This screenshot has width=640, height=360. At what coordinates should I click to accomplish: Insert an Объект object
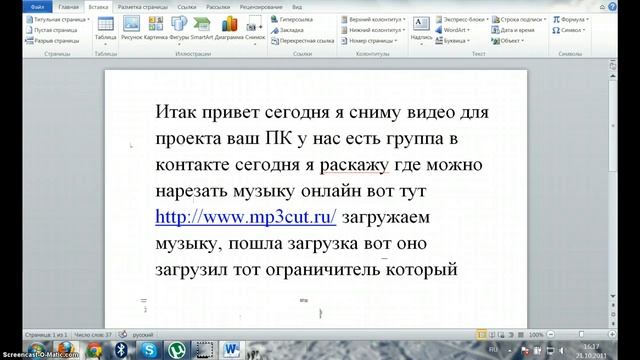(x=508, y=40)
